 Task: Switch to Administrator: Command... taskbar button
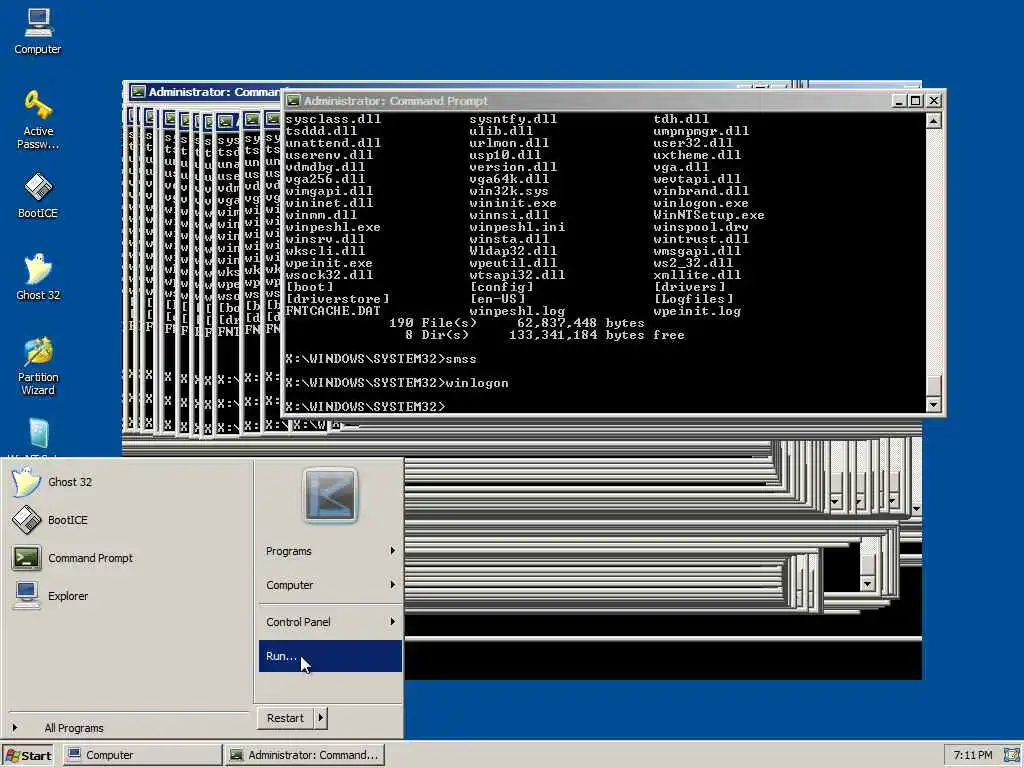tap(305, 755)
